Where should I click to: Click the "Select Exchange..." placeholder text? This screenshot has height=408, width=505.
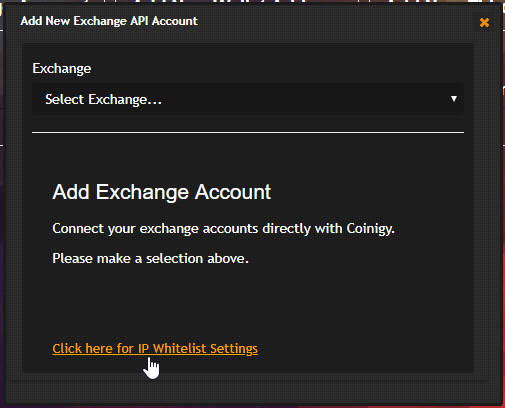pyautogui.click(x=103, y=99)
